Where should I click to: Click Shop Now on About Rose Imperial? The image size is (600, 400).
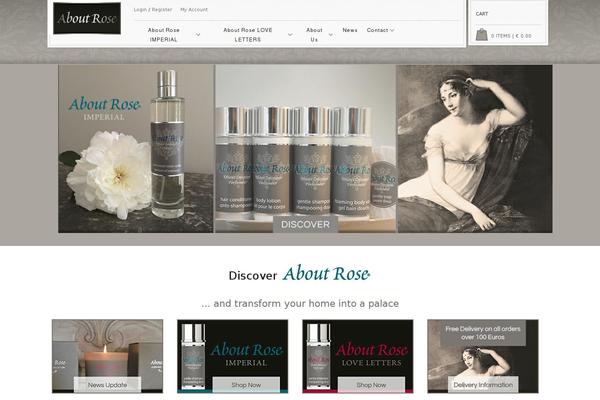click(x=246, y=385)
